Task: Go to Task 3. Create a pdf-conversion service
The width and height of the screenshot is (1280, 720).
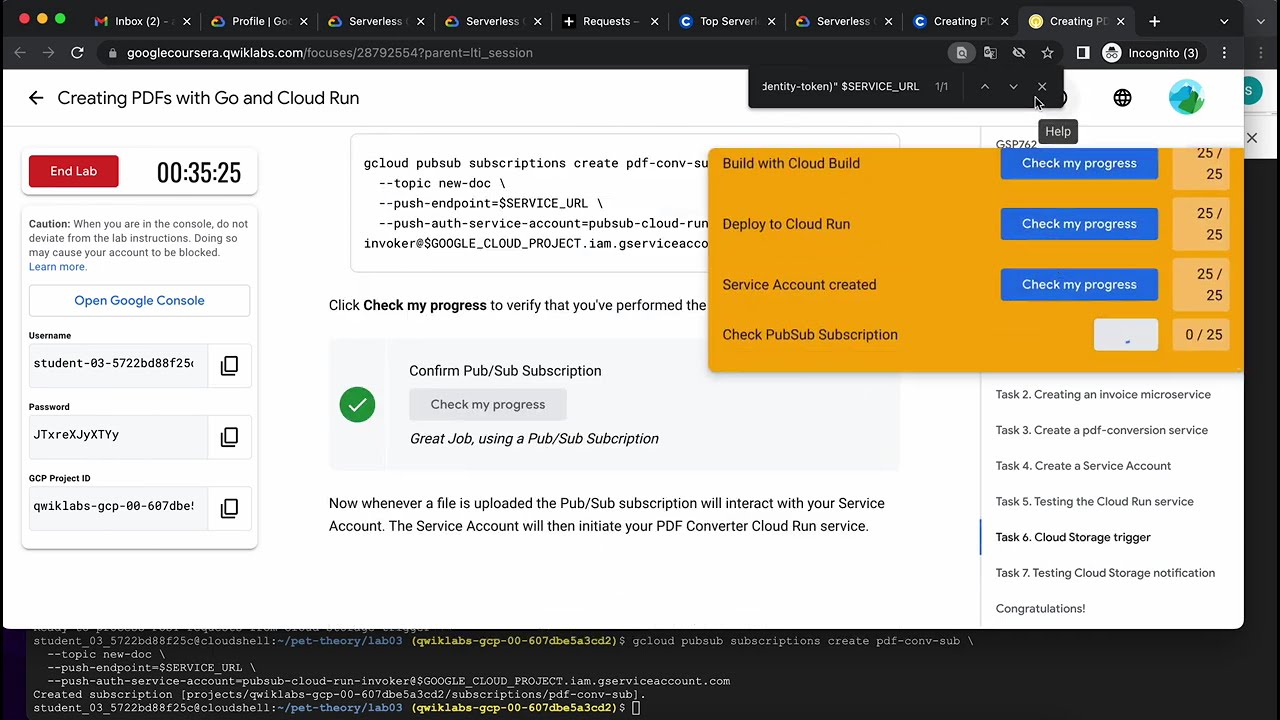Action: 1102,430
